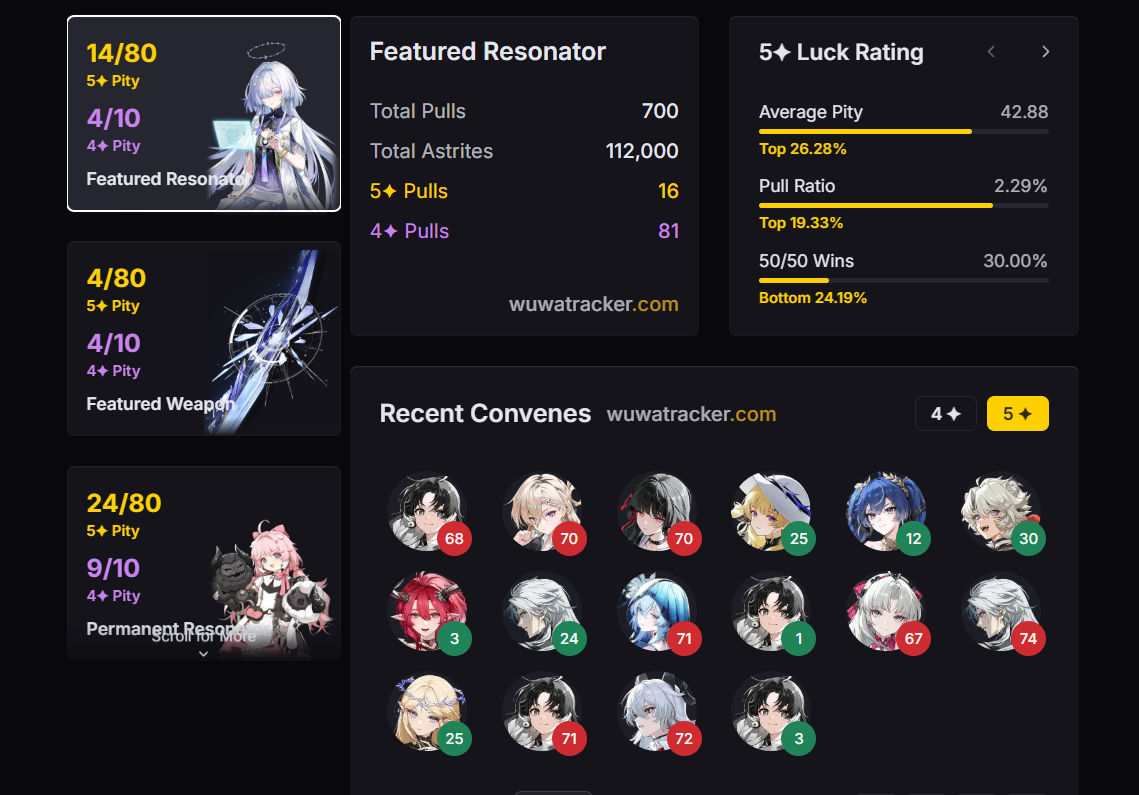The image size is (1139, 795).
Task: Click the 50/50 Wins progress bar
Action: 904,281
